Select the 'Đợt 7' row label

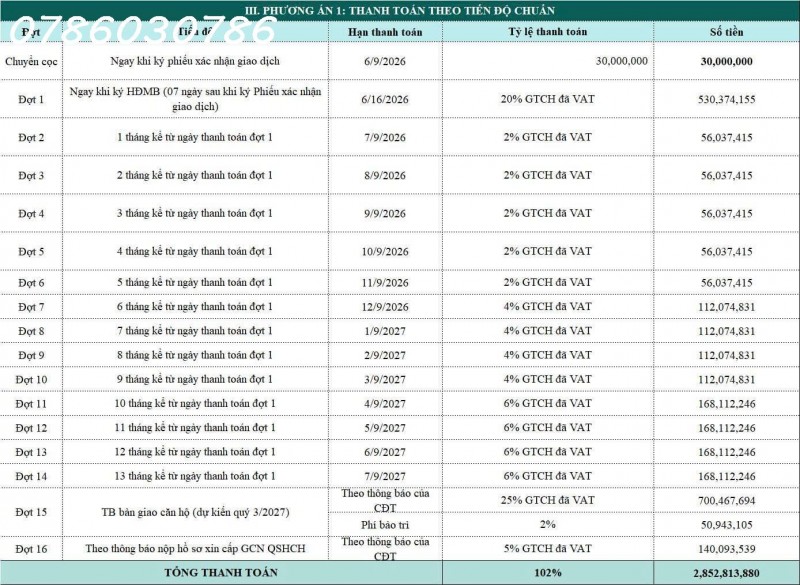point(31,307)
